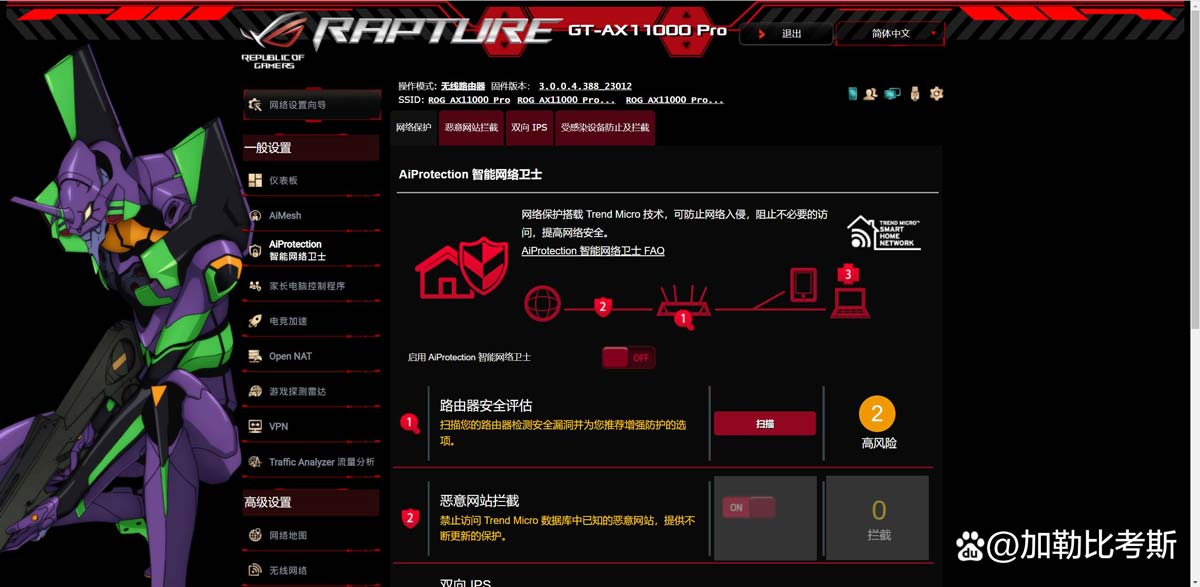
Task: Switch to the 双向 IPS tab
Action: click(529, 128)
